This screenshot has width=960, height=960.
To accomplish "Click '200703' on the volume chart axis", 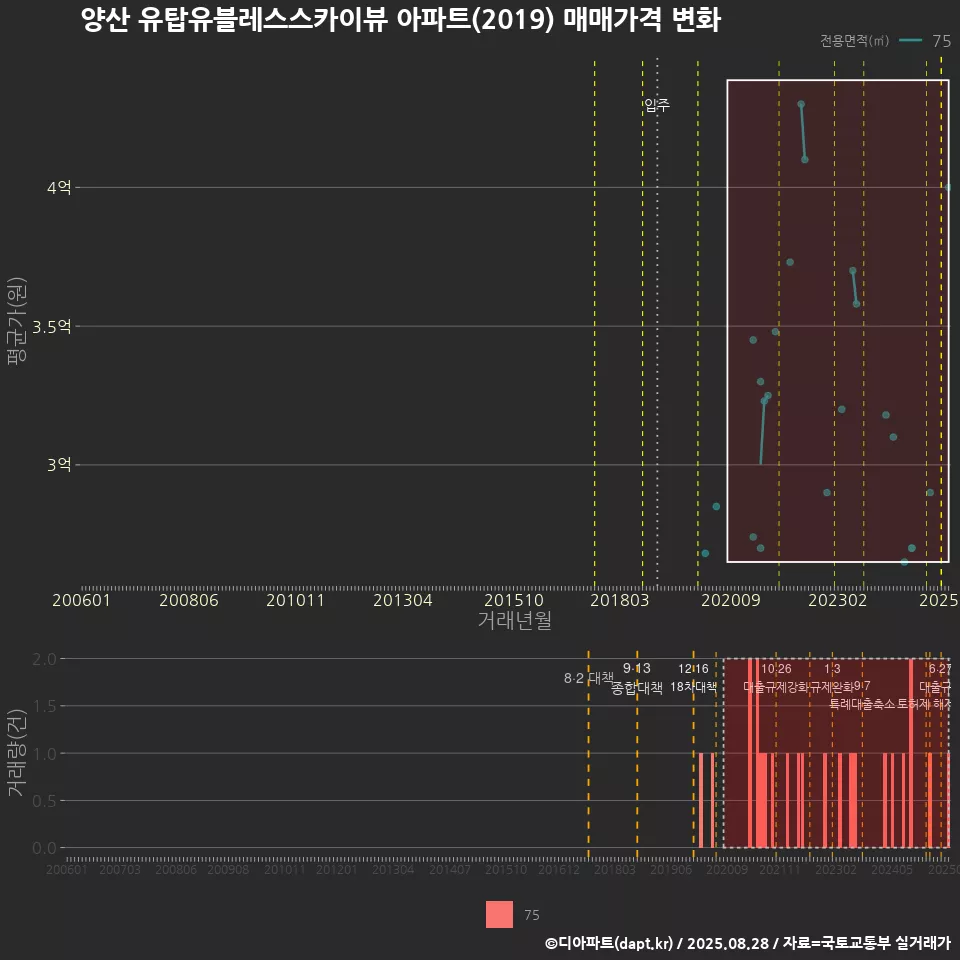I will click(x=120, y=869).
